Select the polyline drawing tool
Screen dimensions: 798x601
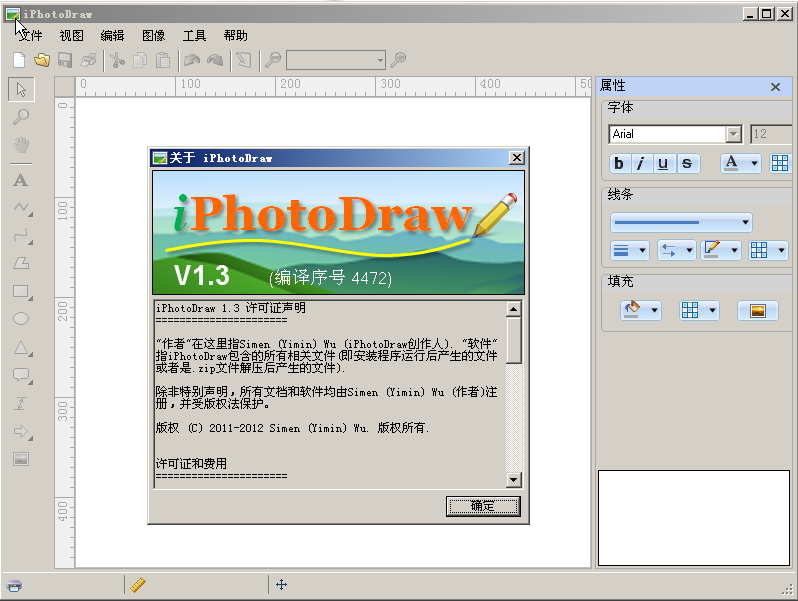22,208
